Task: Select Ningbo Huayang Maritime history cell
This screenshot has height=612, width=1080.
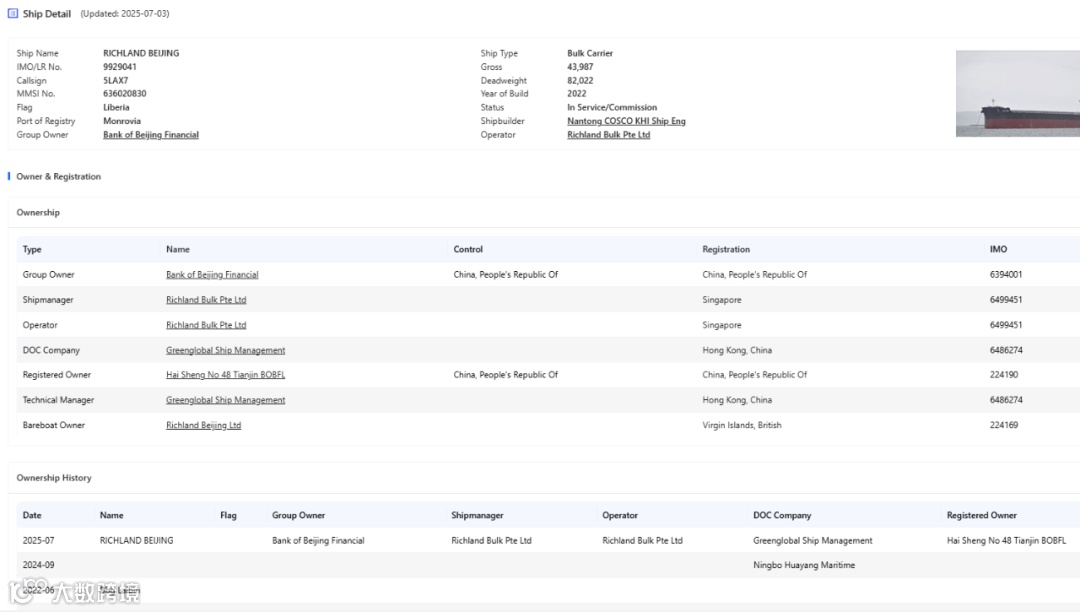Action: [x=804, y=565]
